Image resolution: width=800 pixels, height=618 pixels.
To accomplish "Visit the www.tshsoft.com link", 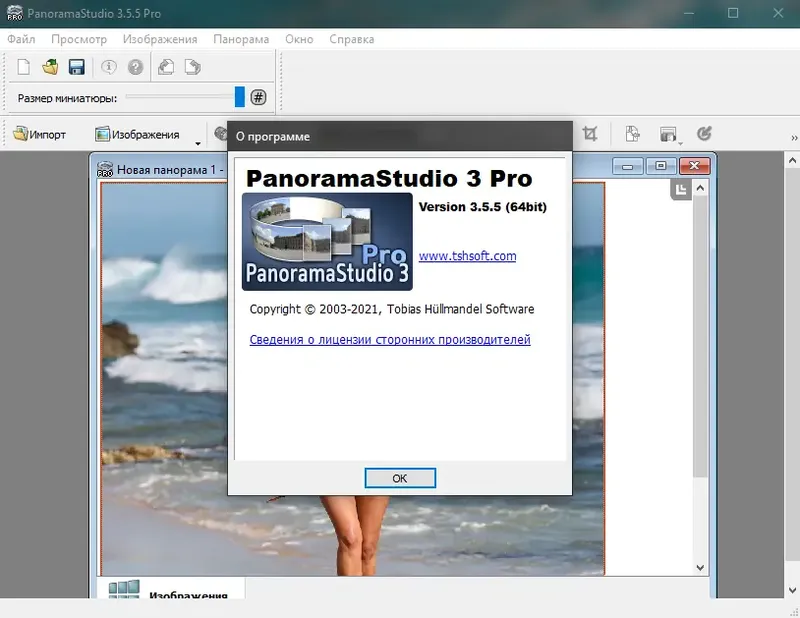I will [x=467, y=256].
